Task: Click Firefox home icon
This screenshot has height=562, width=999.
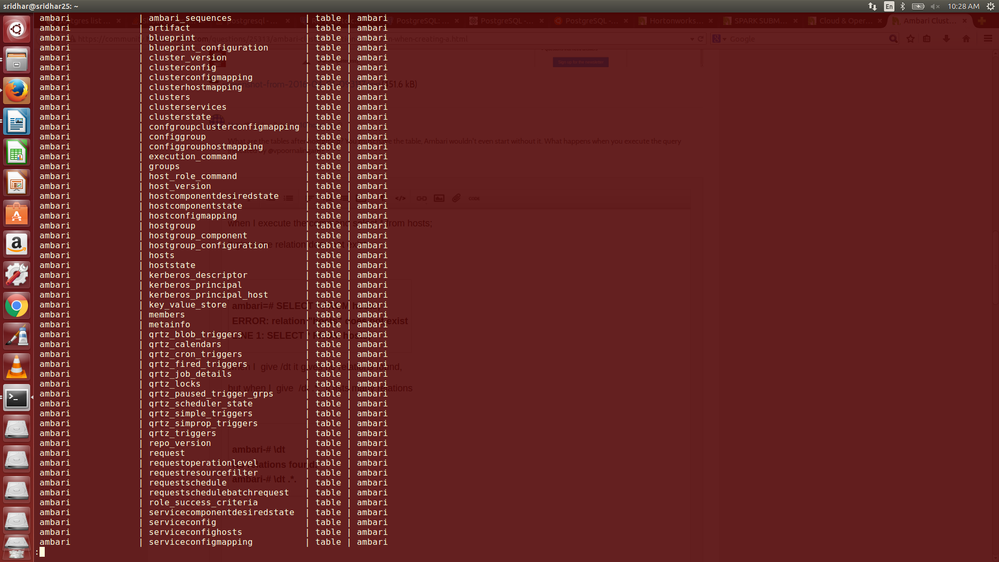Action: pos(966,39)
